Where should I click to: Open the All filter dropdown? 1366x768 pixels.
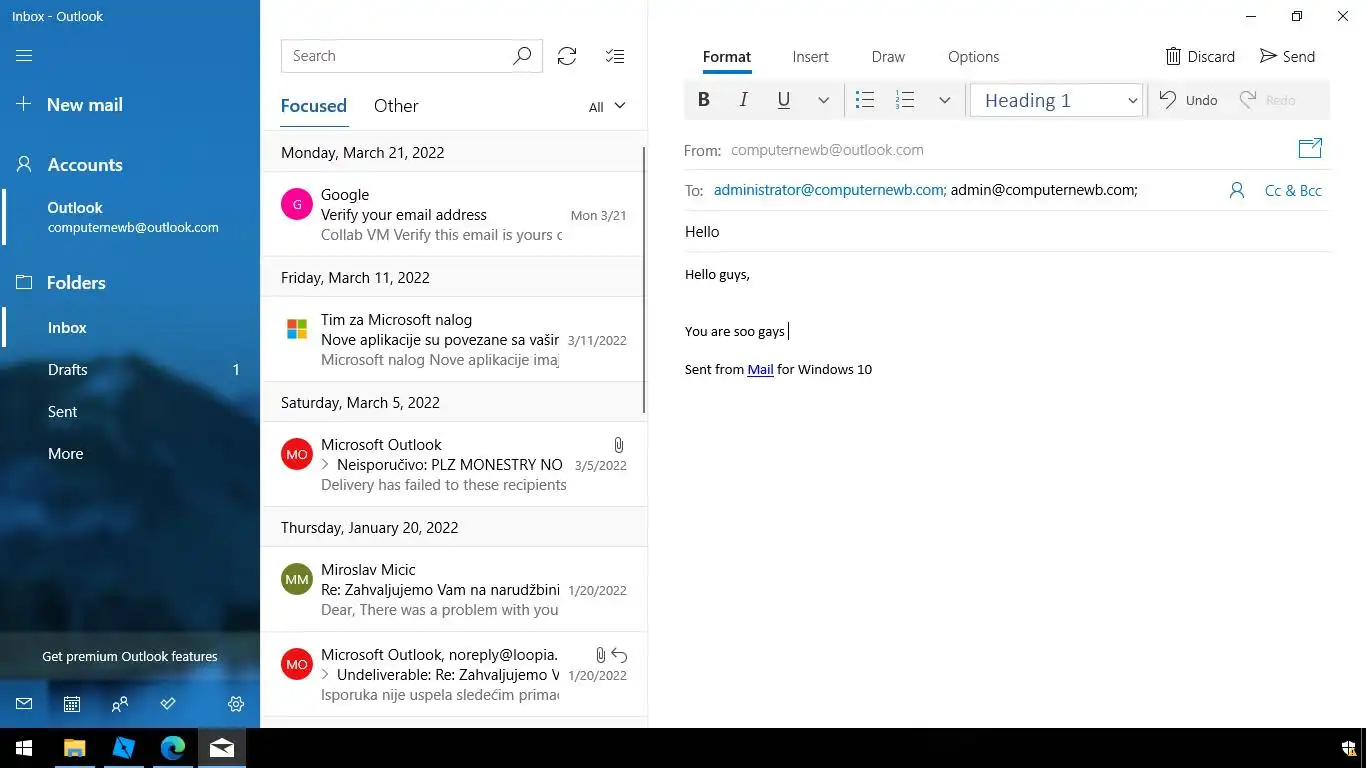(607, 107)
